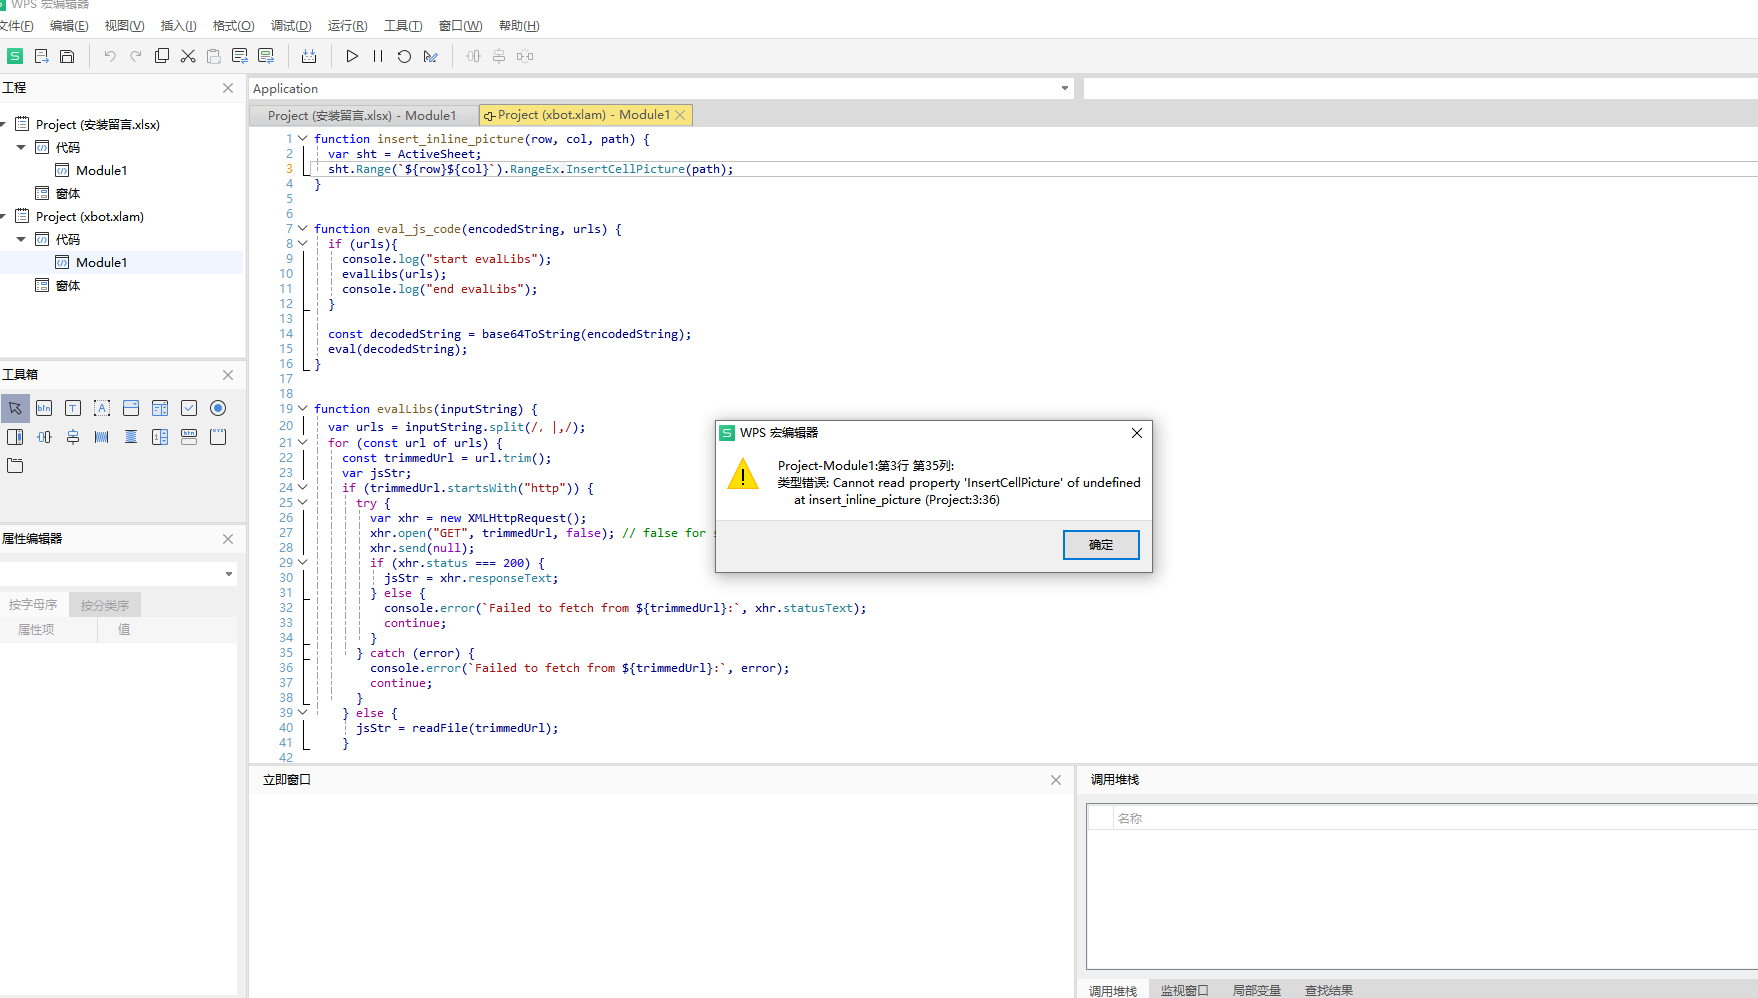Fold the eval_js_code function at line 7
This screenshot has height=998, width=1758.
click(x=302, y=229)
